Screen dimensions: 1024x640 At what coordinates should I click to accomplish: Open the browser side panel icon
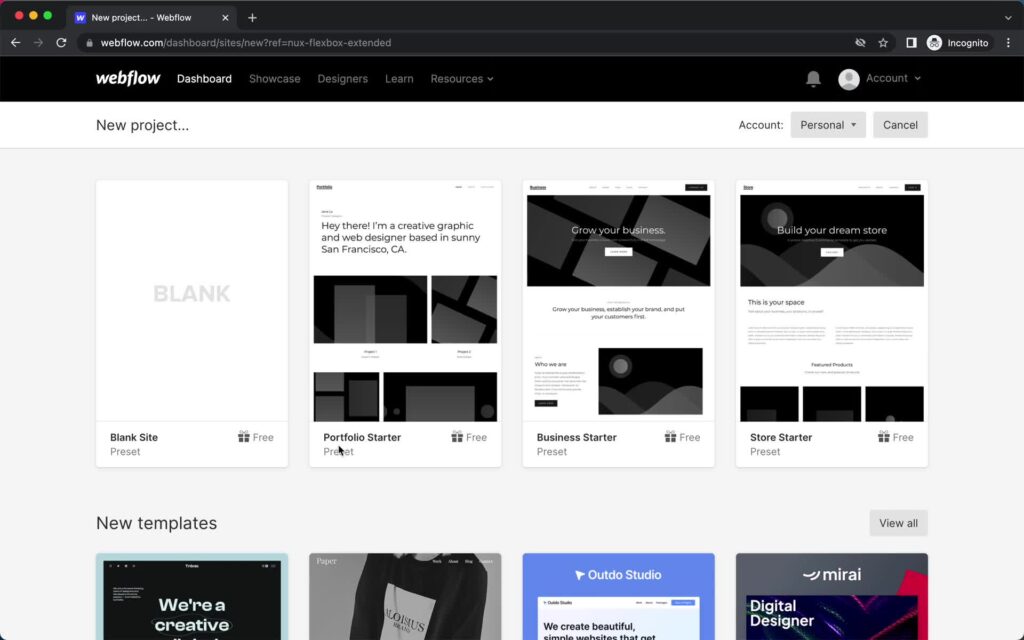(x=911, y=42)
